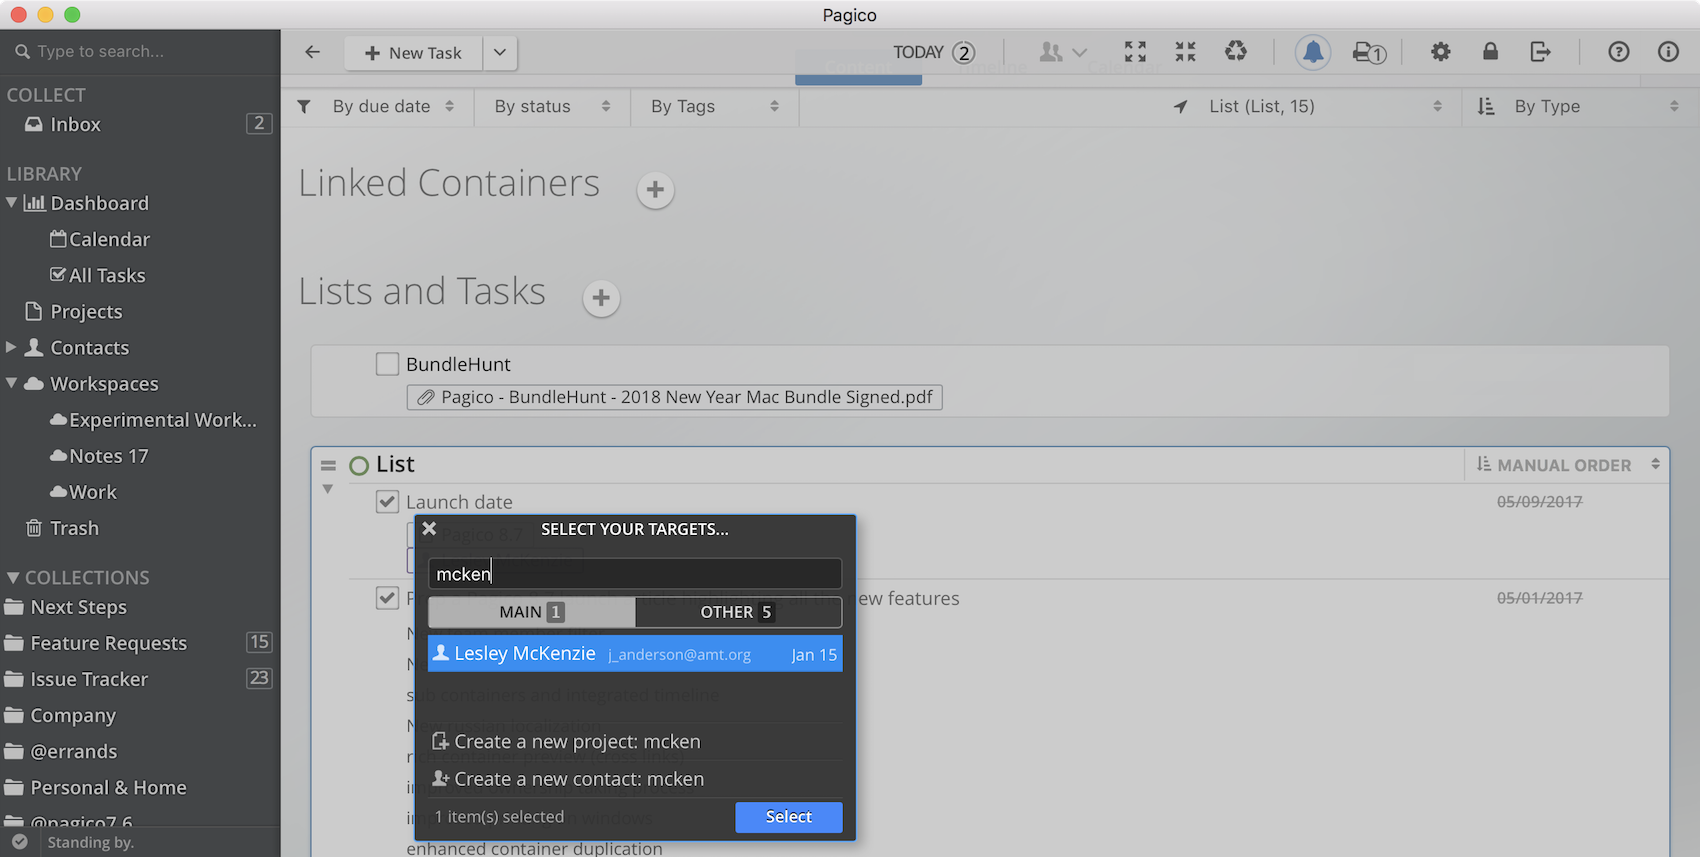The width and height of the screenshot is (1700, 857).
Task: Open settings gear icon
Action: coord(1440,52)
